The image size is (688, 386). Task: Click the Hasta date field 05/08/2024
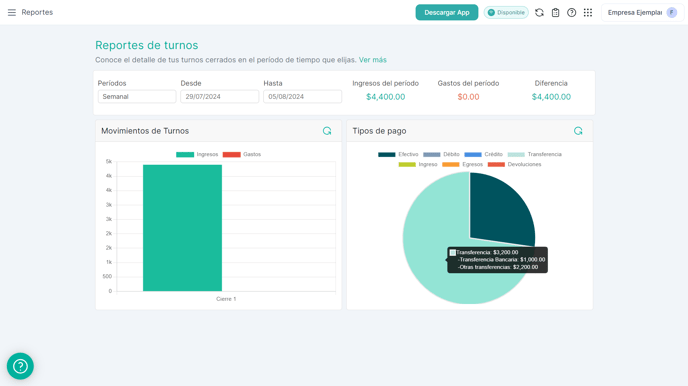(x=302, y=96)
